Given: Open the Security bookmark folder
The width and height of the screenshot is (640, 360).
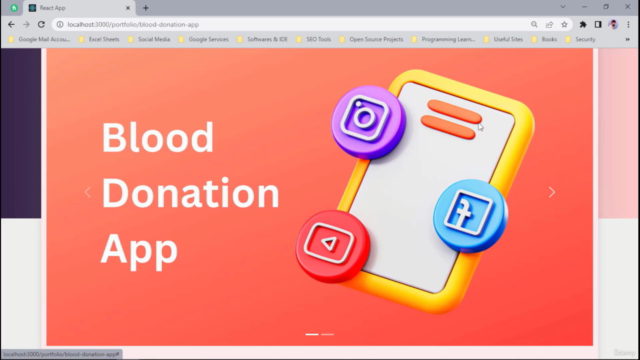Looking at the screenshot, I should coord(580,39).
